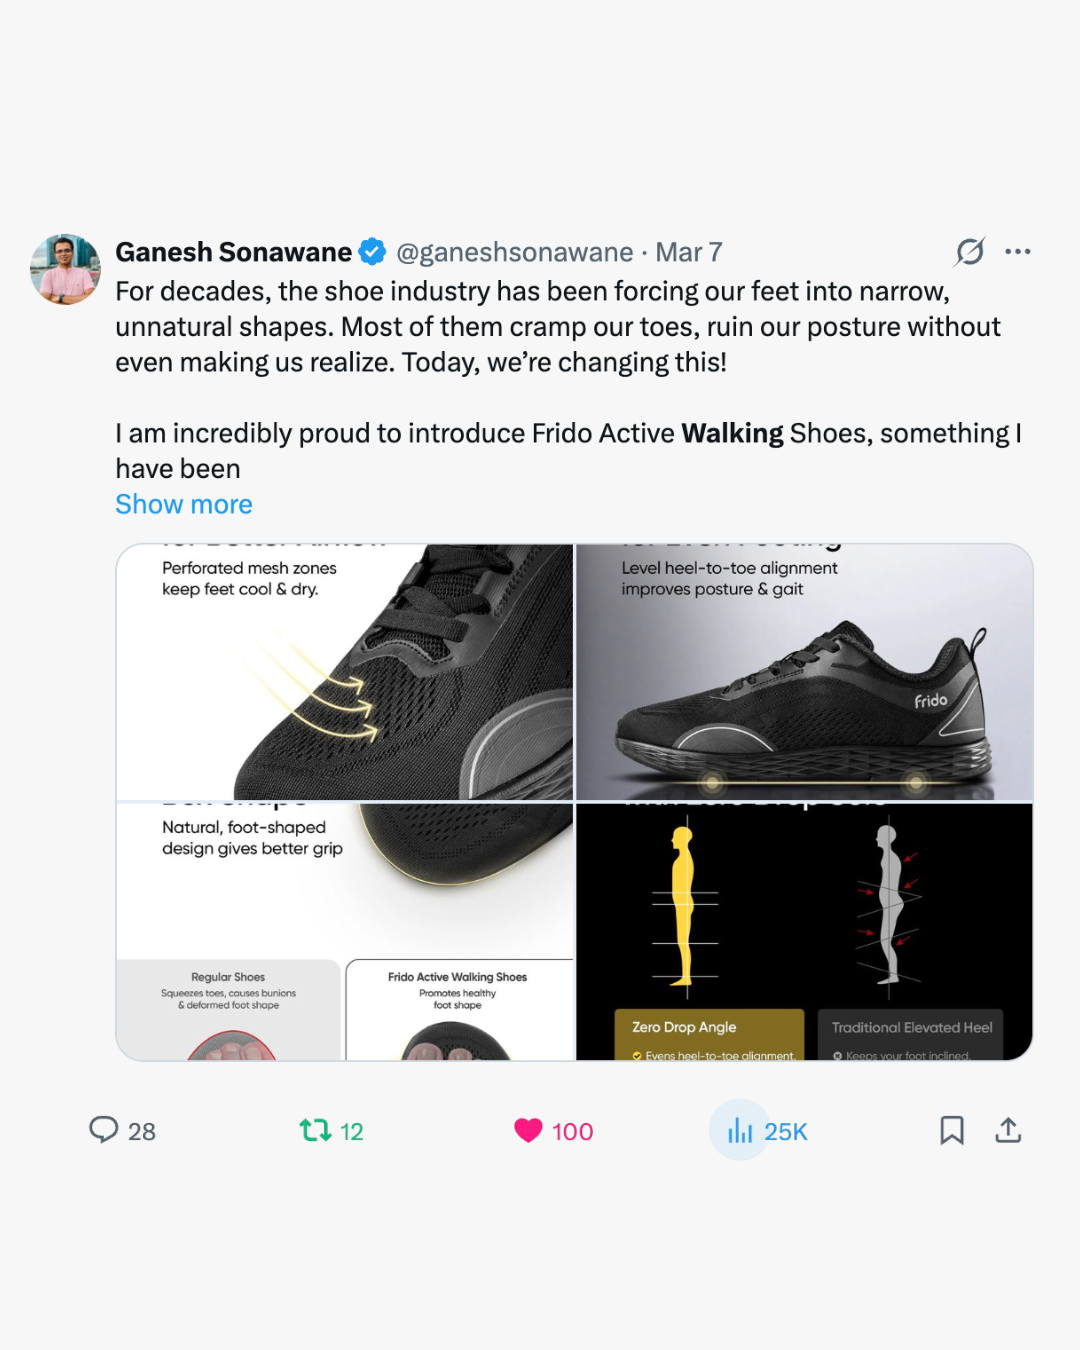Click the retweet arrows icon
The image size is (1080, 1350).
(x=315, y=1130)
